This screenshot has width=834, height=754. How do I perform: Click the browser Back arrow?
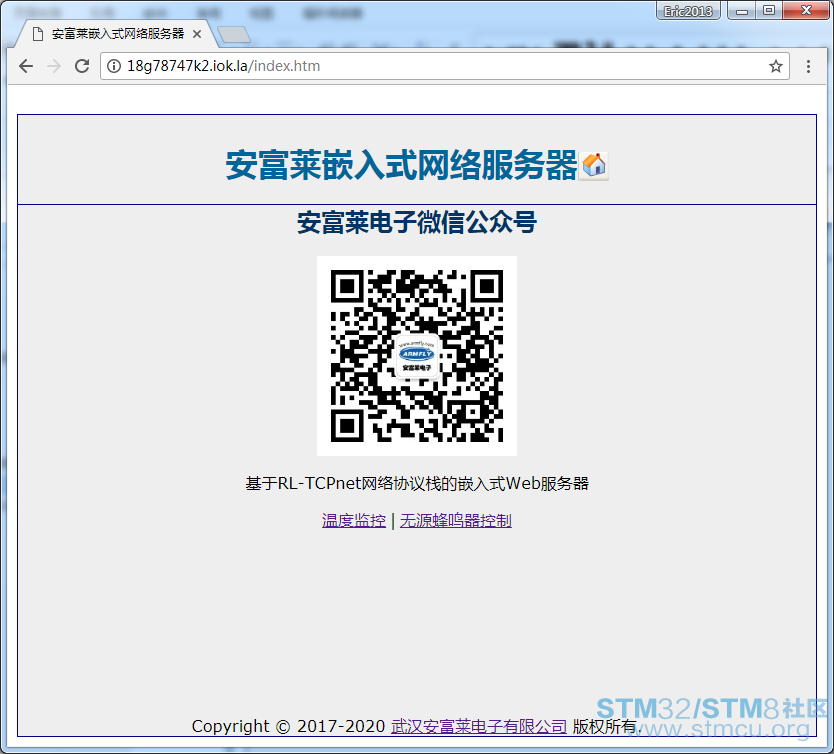pos(26,66)
